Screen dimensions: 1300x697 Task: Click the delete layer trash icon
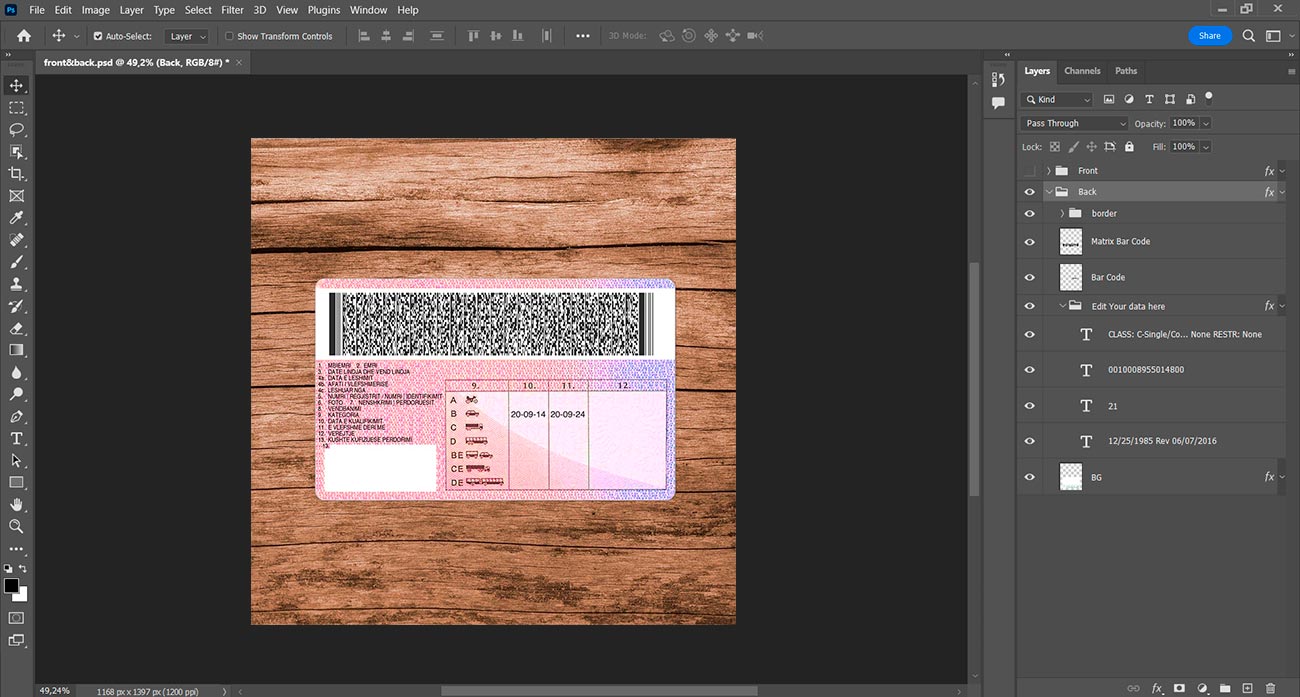(1270, 688)
